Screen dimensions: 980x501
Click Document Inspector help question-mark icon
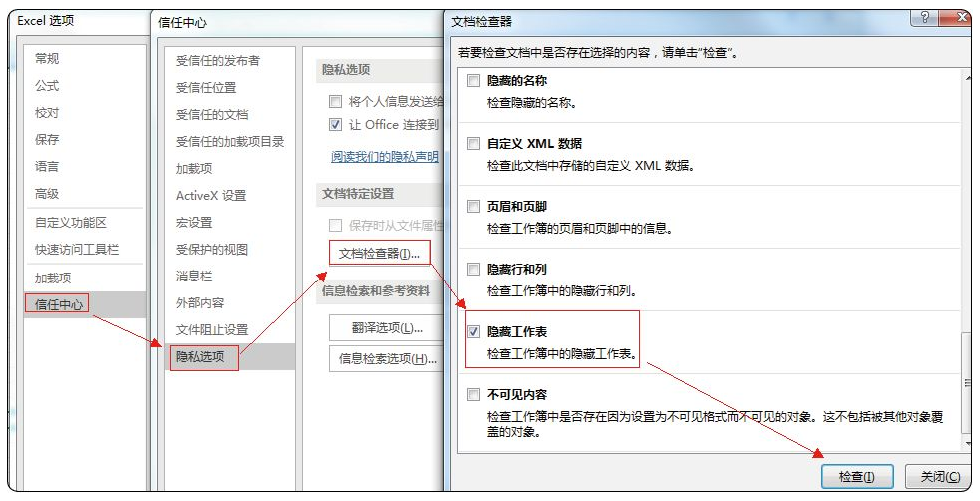924,17
